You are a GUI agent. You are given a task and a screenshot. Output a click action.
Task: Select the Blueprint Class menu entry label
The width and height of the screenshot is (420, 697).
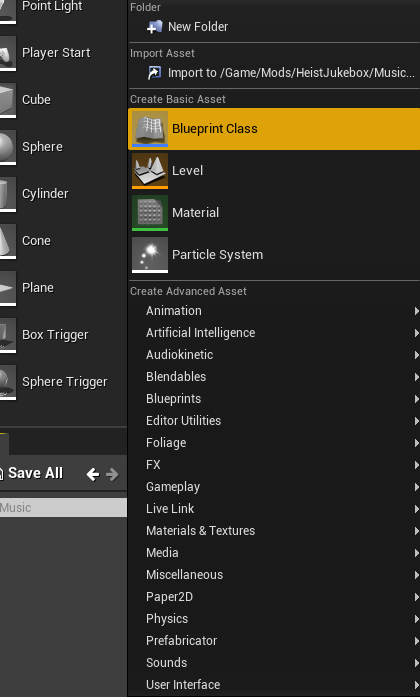(215, 129)
